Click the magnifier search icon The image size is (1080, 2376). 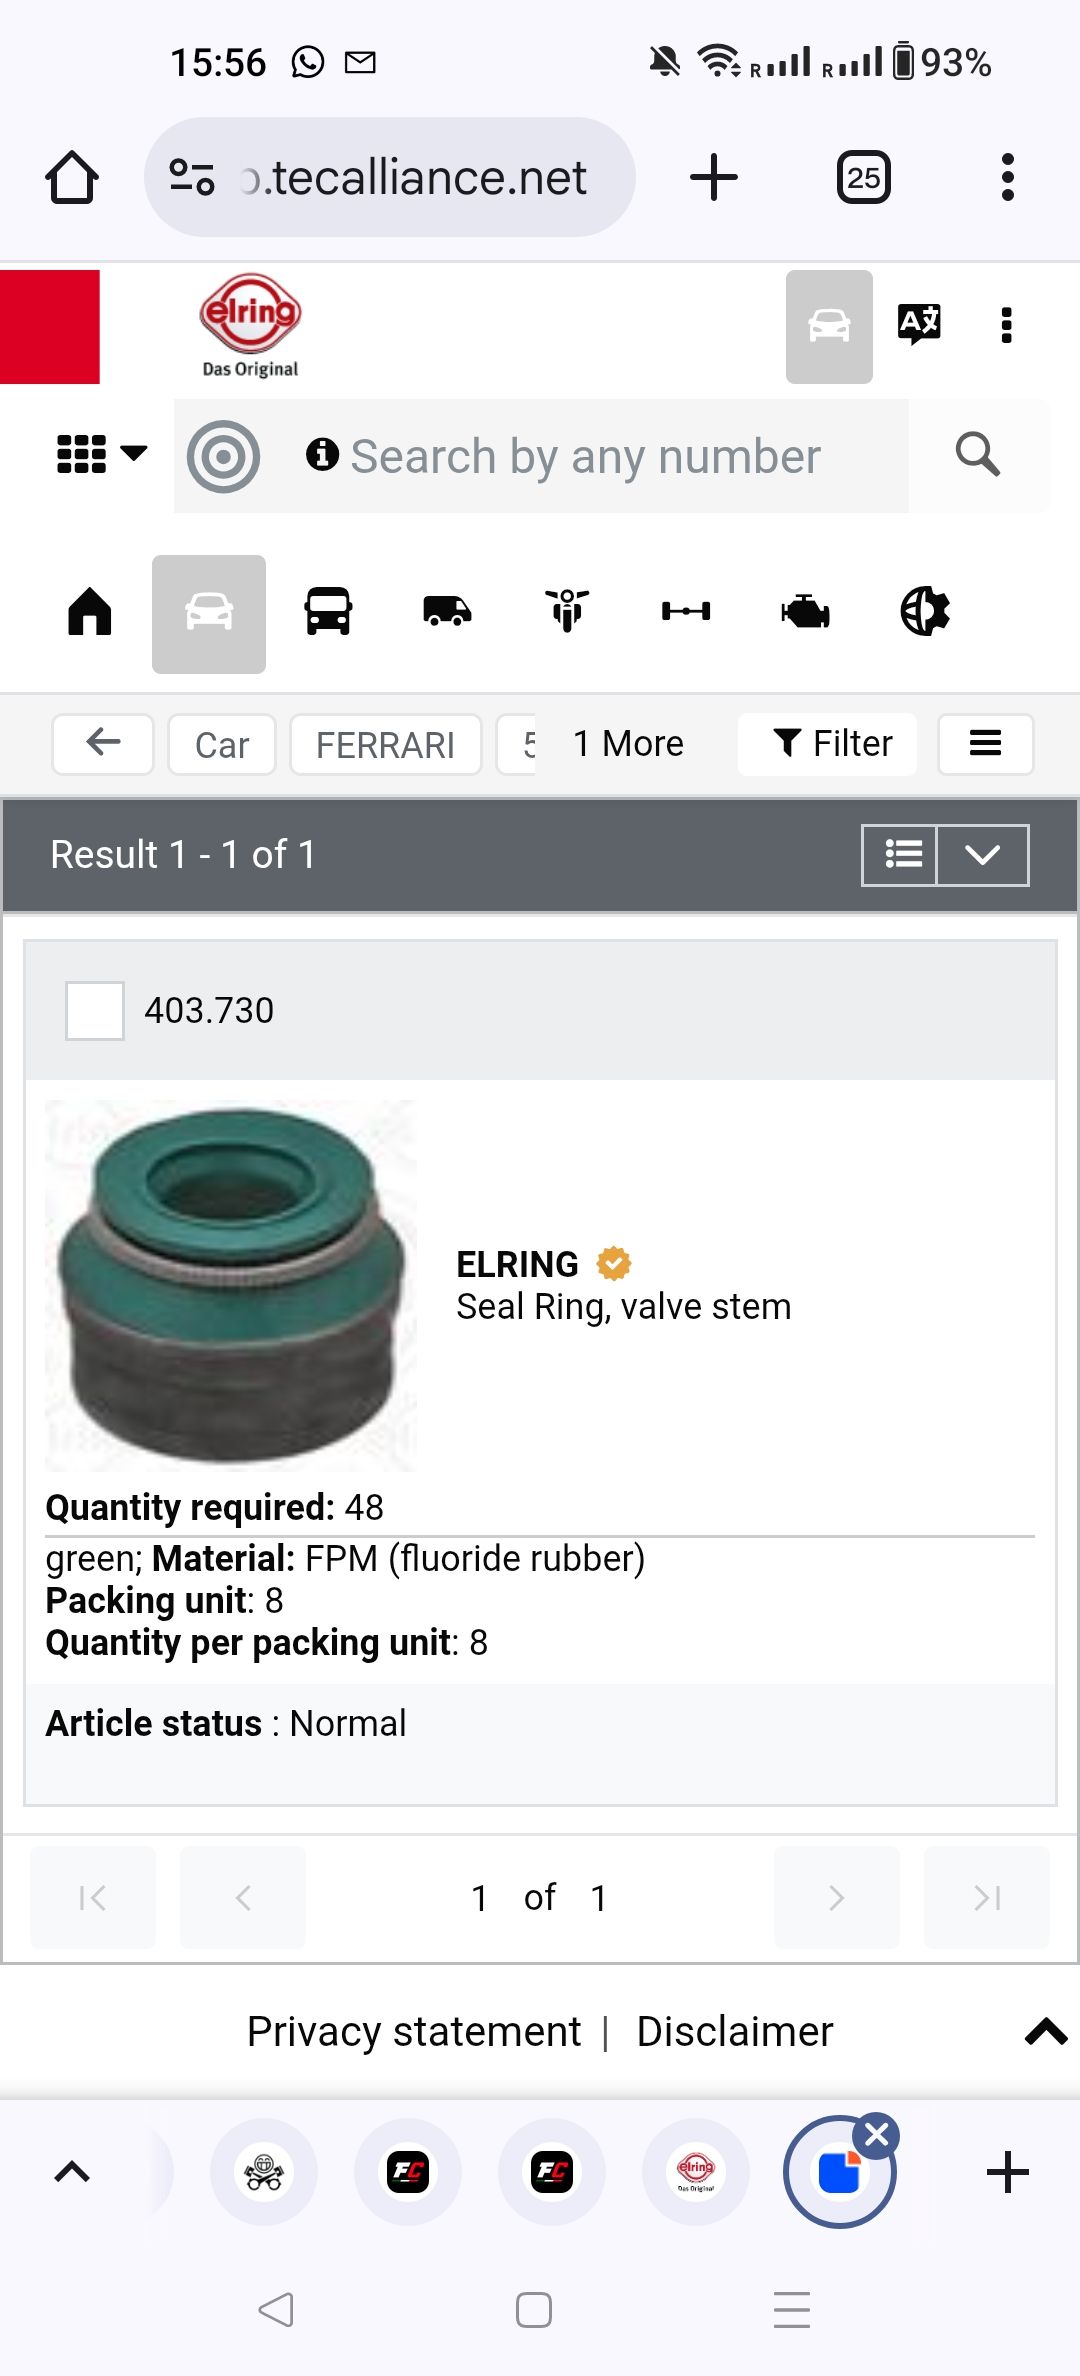[977, 456]
